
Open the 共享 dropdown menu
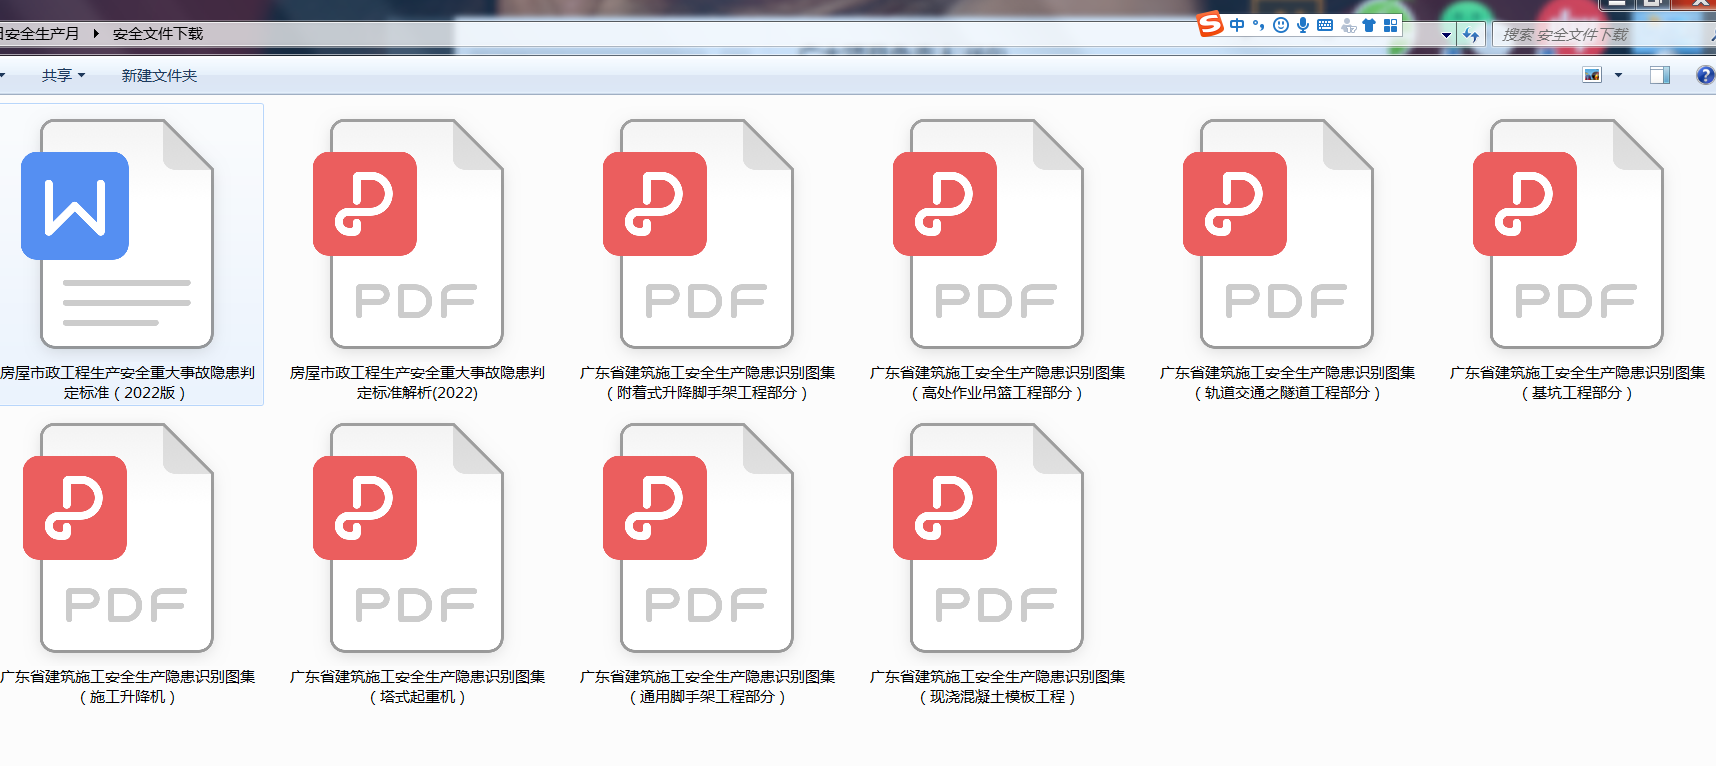[63, 75]
